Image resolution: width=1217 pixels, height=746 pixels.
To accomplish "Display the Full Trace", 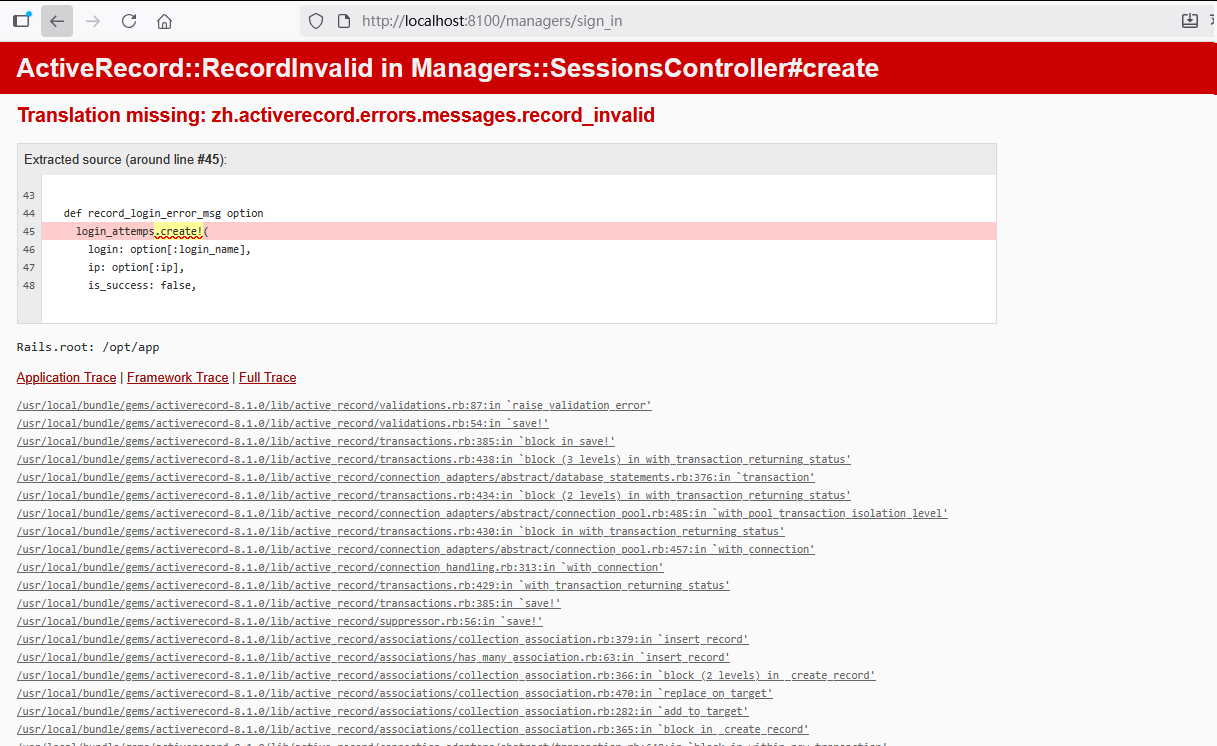I will coord(267,377).
